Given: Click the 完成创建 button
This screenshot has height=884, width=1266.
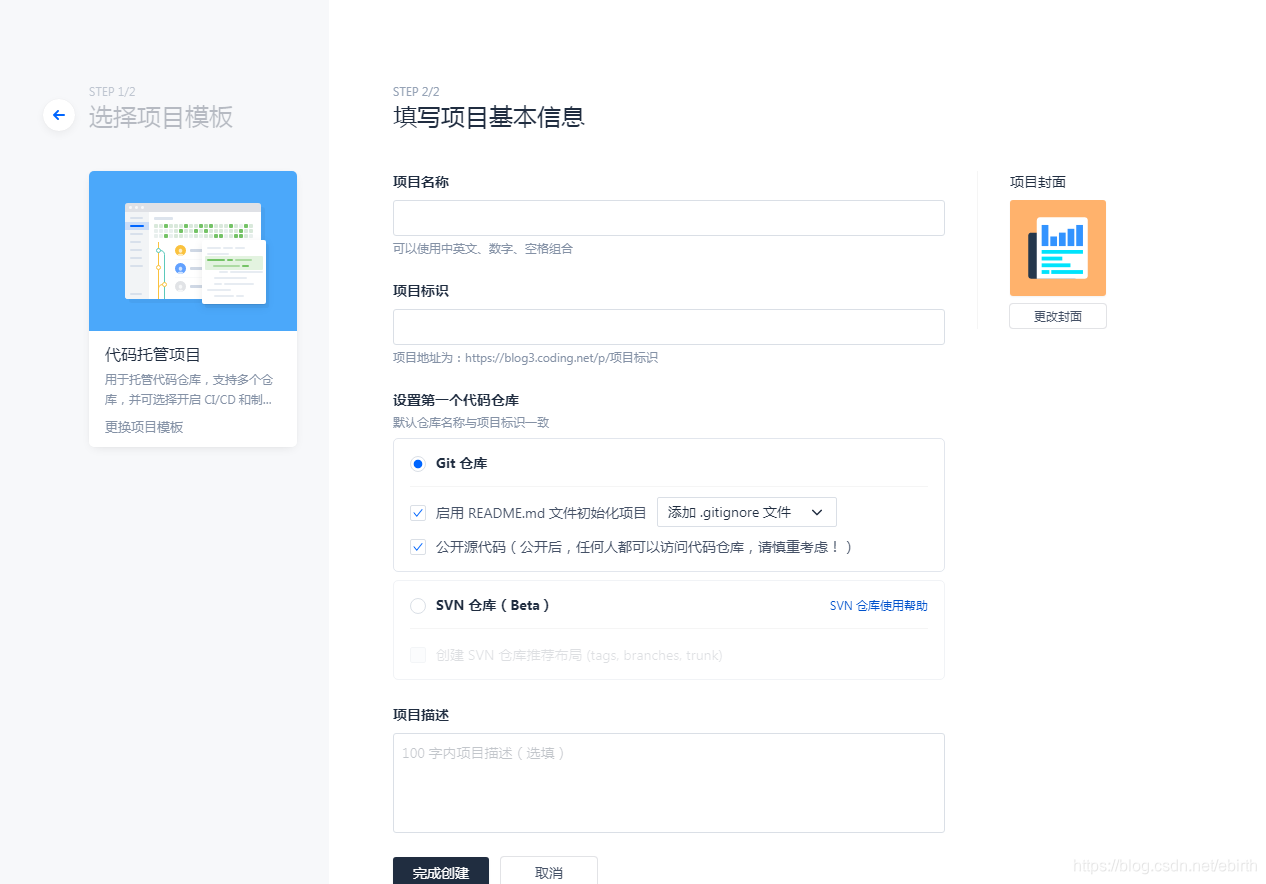Looking at the screenshot, I should coord(440,872).
